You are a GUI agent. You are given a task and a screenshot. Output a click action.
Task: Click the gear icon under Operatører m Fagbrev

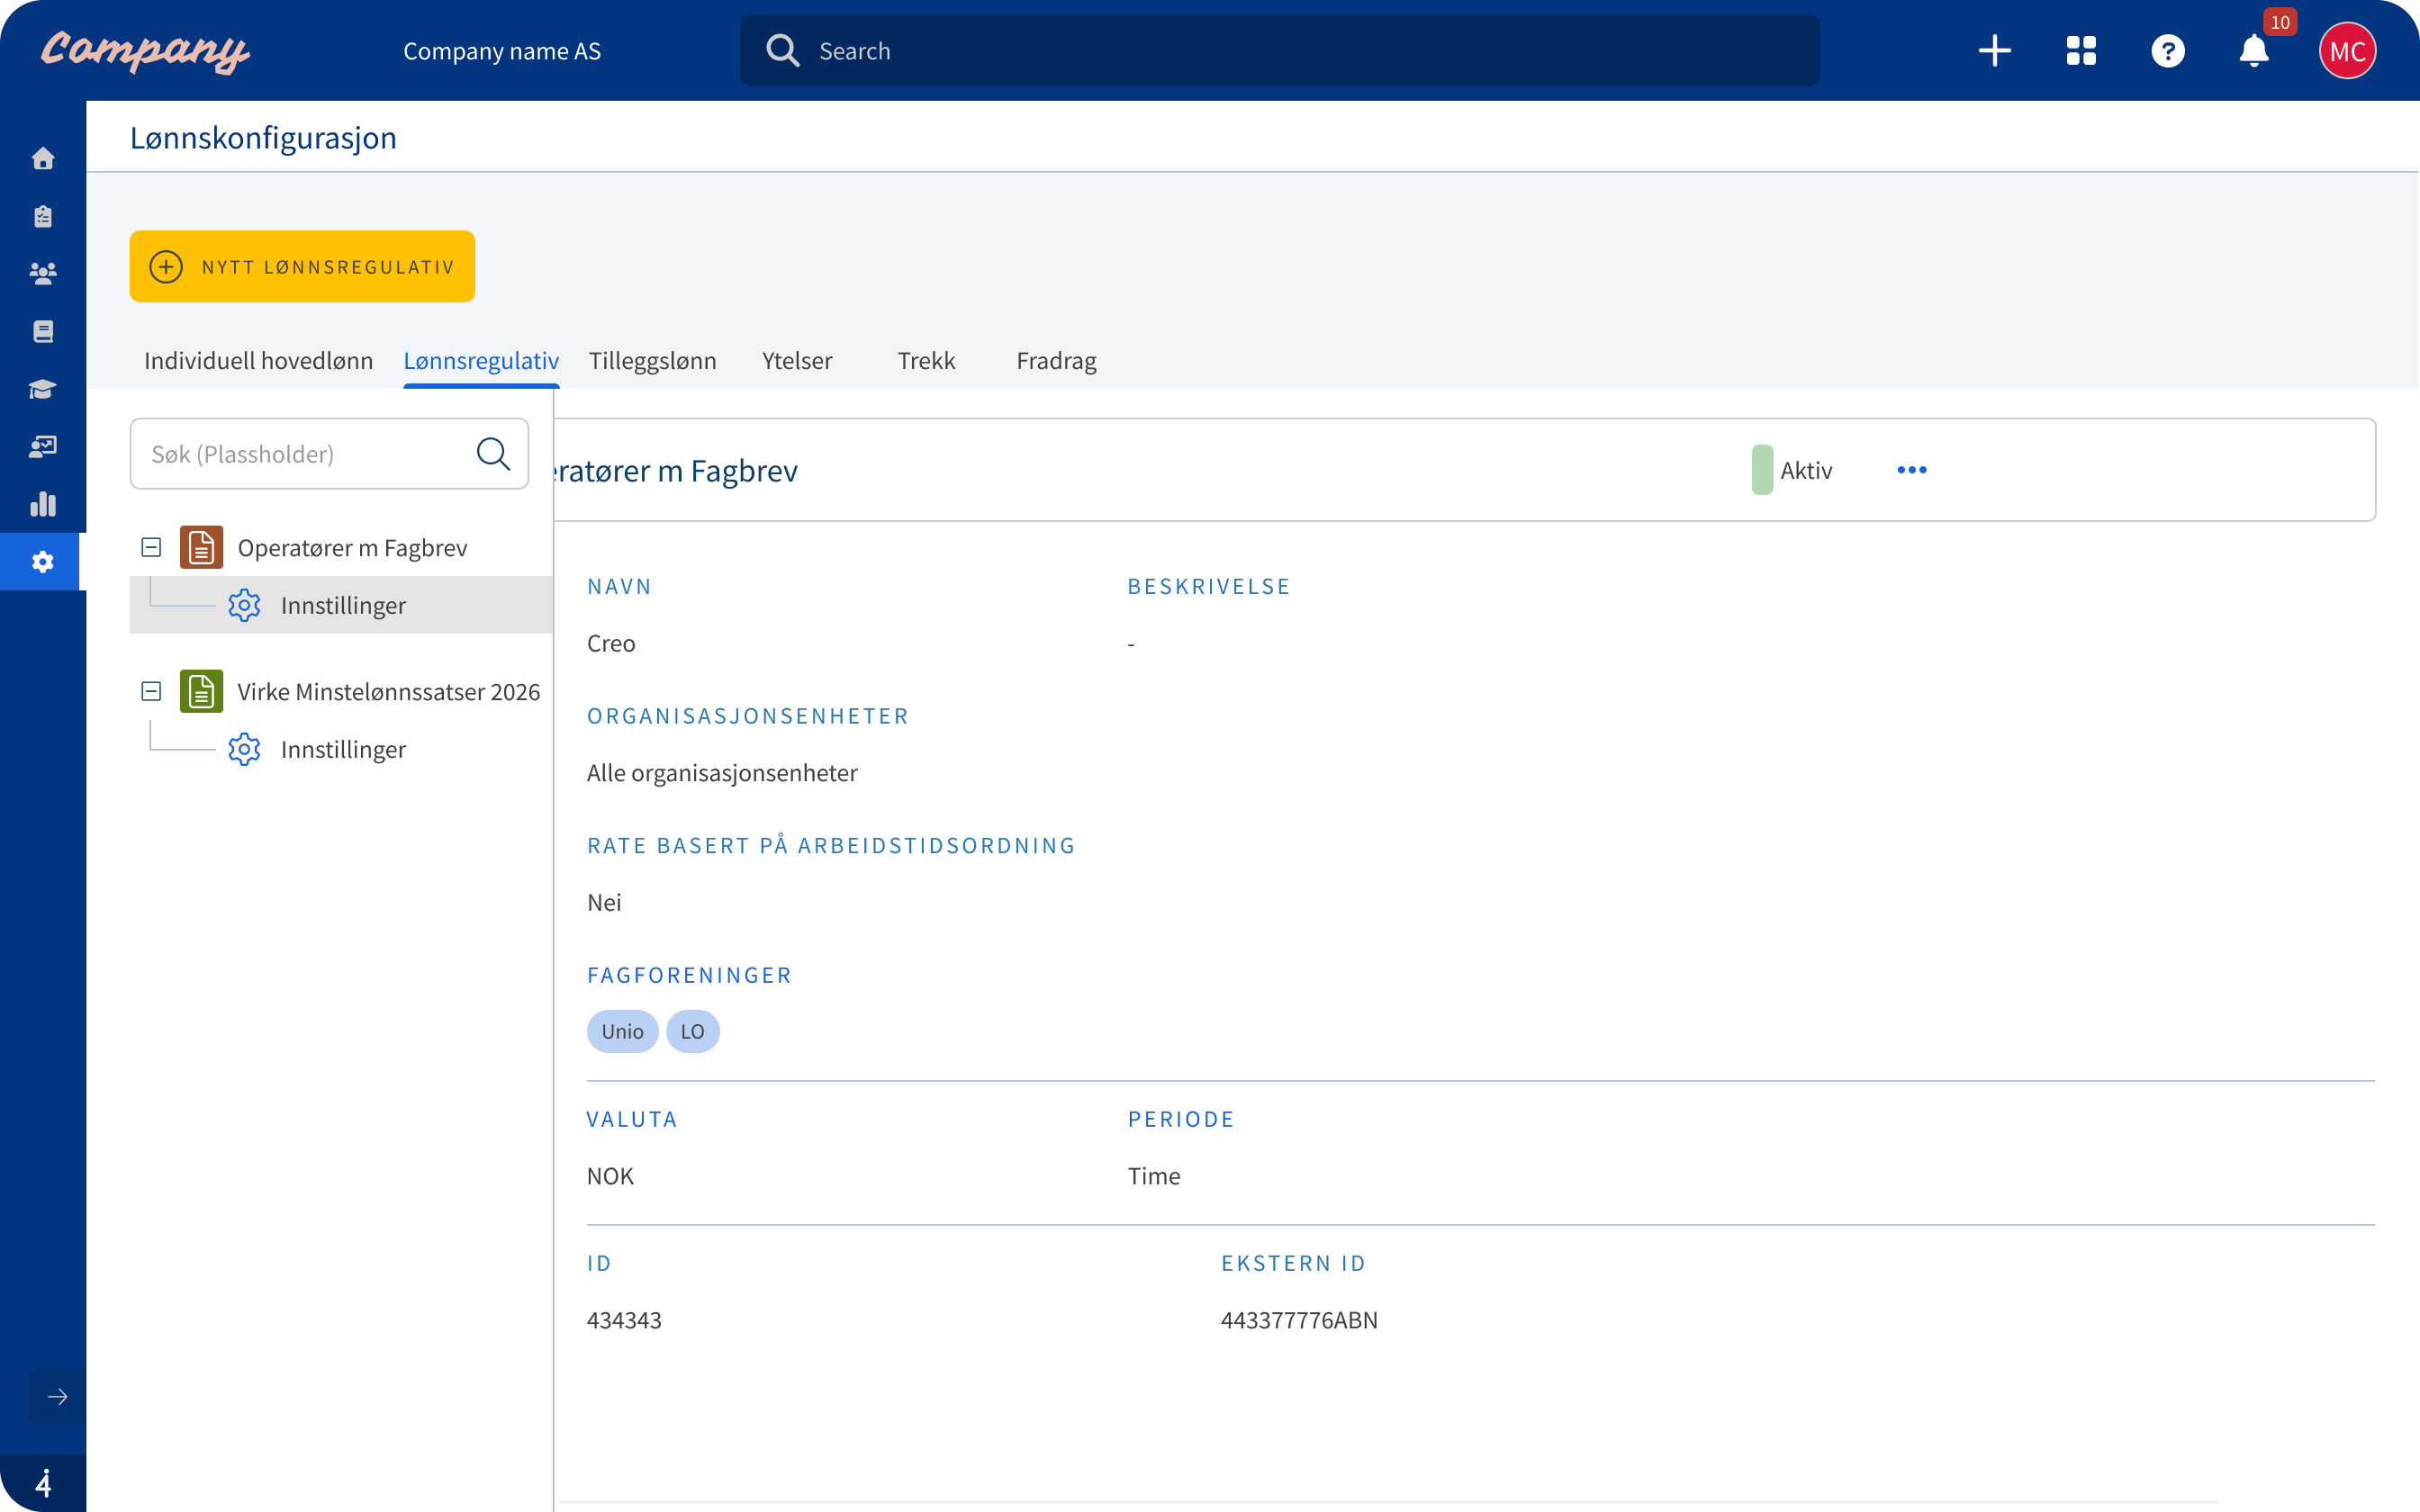click(244, 605)
